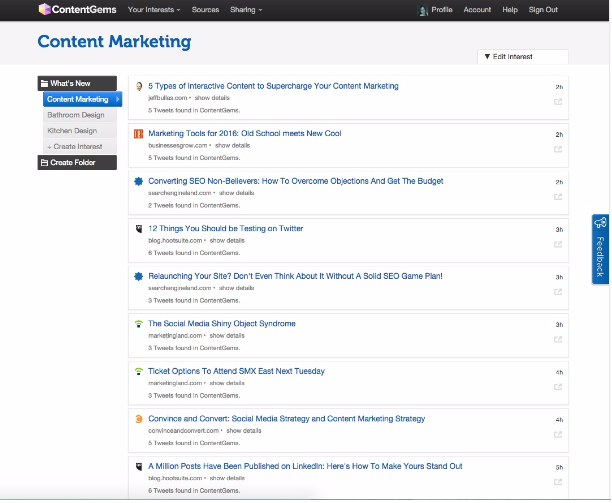
Task: Open Converting SEO Non-Believers article
Action: tap(295, 181)
